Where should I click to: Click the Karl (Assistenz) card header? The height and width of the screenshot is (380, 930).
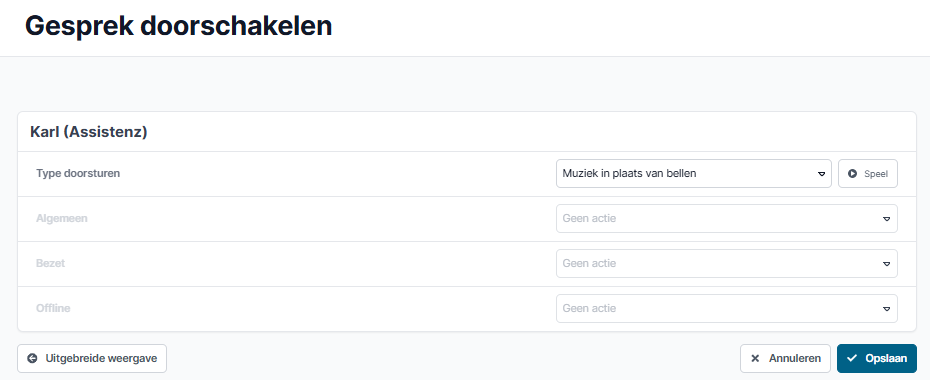88,132
